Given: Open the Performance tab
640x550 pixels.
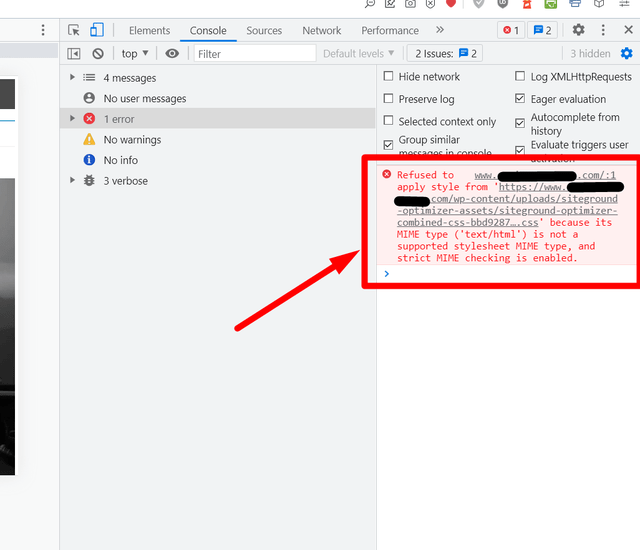Looking at the screenshot, I should (x=390, y=31).
